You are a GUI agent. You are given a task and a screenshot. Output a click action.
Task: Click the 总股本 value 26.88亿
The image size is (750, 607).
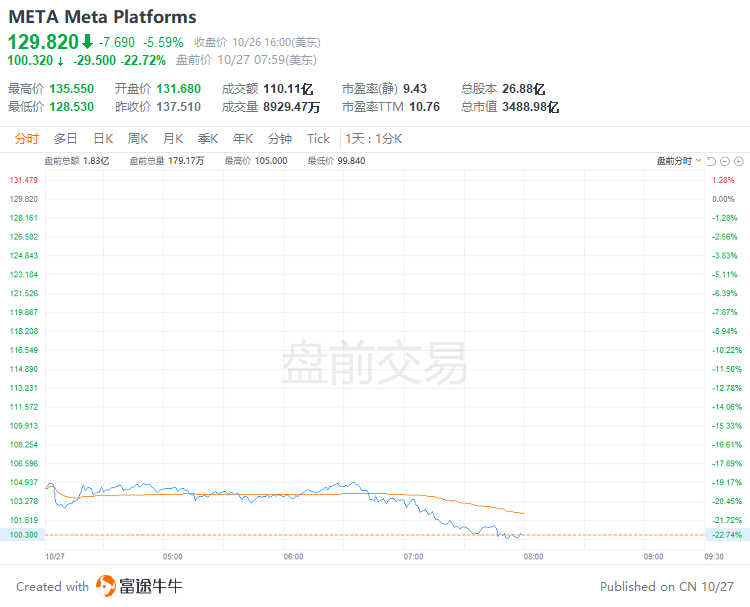(x=523, y=89)
